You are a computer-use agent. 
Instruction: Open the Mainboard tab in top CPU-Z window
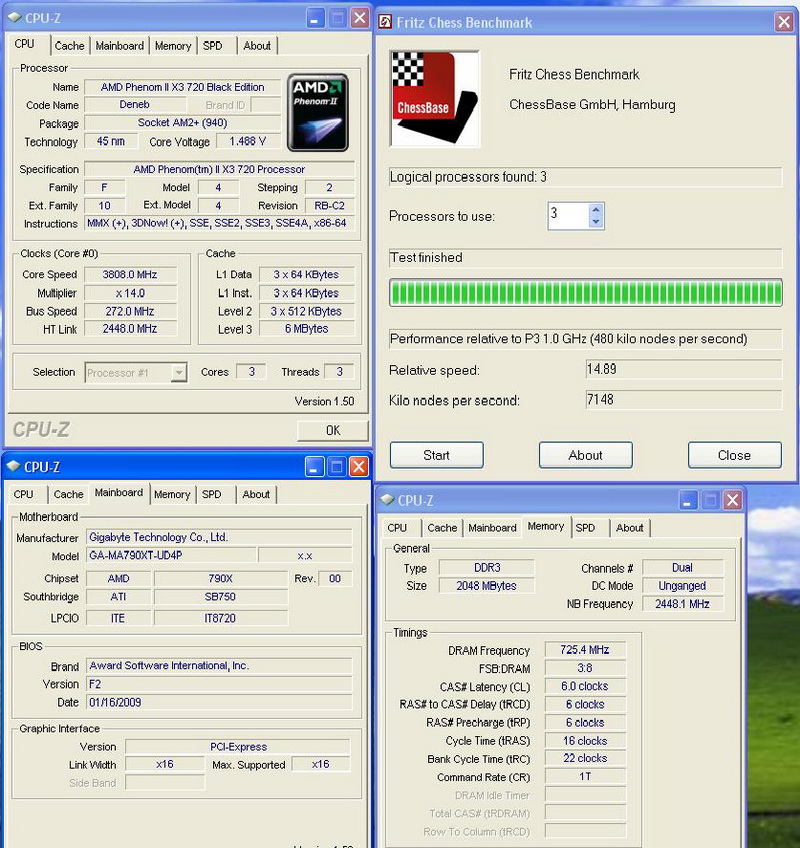tap(120, 46)
